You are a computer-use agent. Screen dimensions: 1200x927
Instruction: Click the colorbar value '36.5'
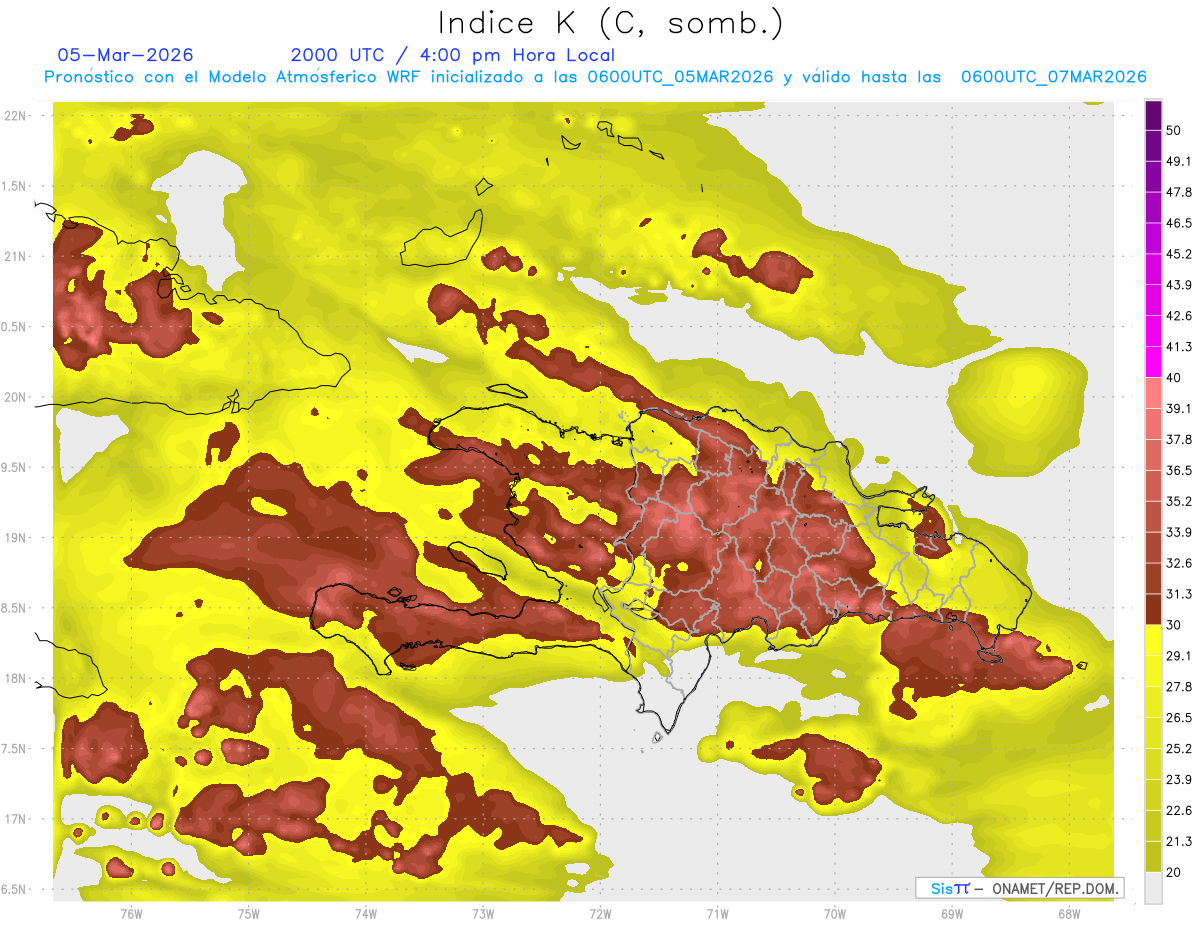[1179, 470]
